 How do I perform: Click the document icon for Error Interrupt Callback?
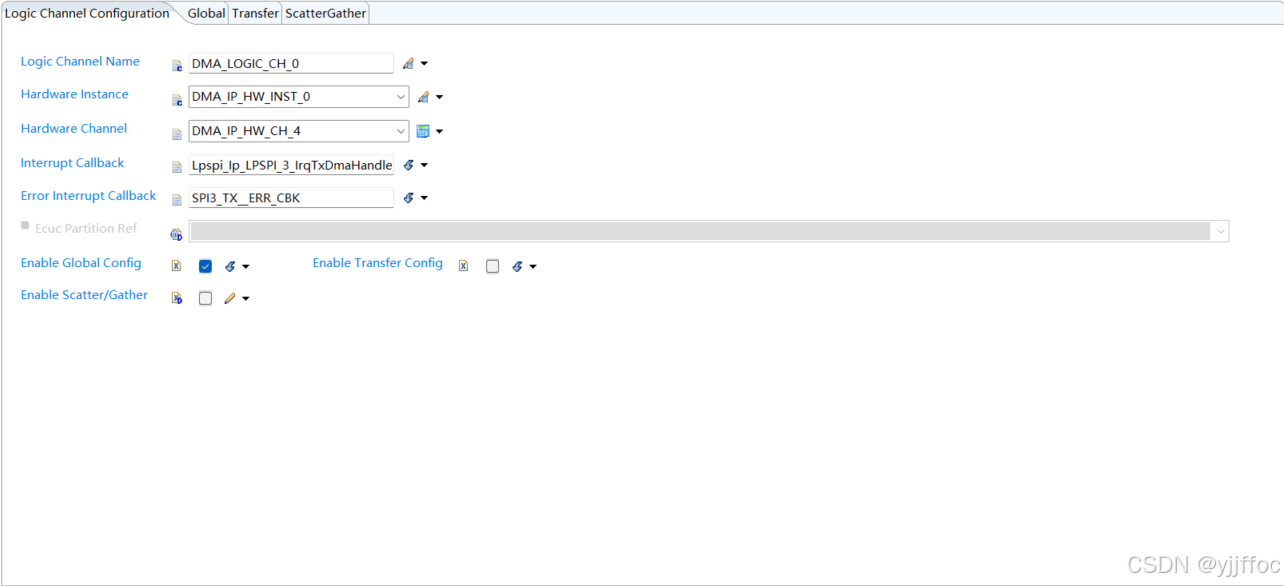tap(177, 200)
